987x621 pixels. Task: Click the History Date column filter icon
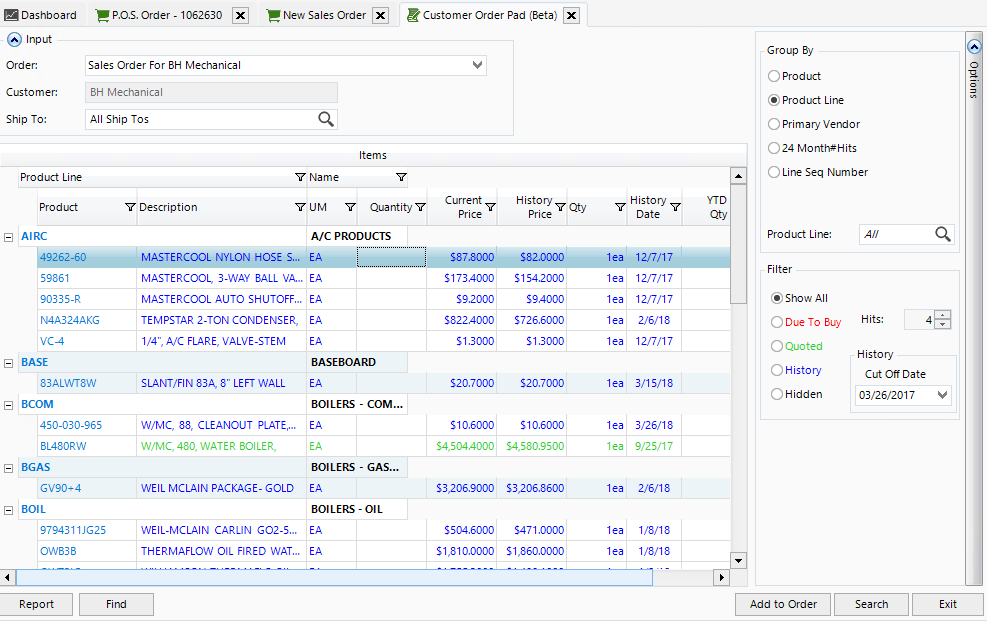point(675,207)
